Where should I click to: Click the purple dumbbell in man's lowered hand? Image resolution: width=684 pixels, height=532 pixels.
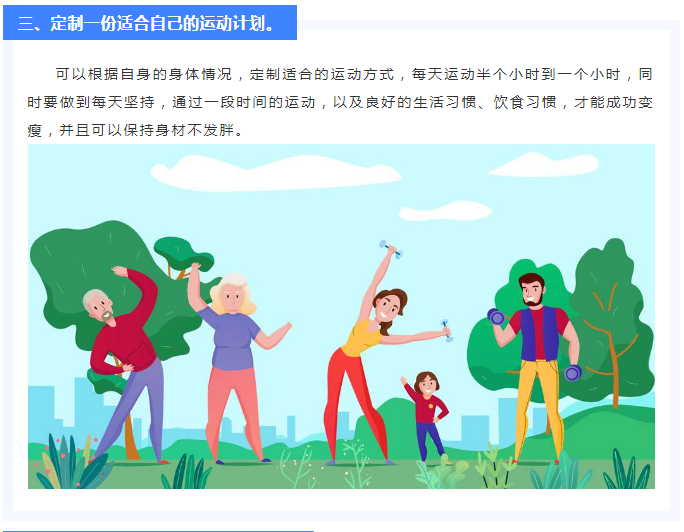pos(573,373)
